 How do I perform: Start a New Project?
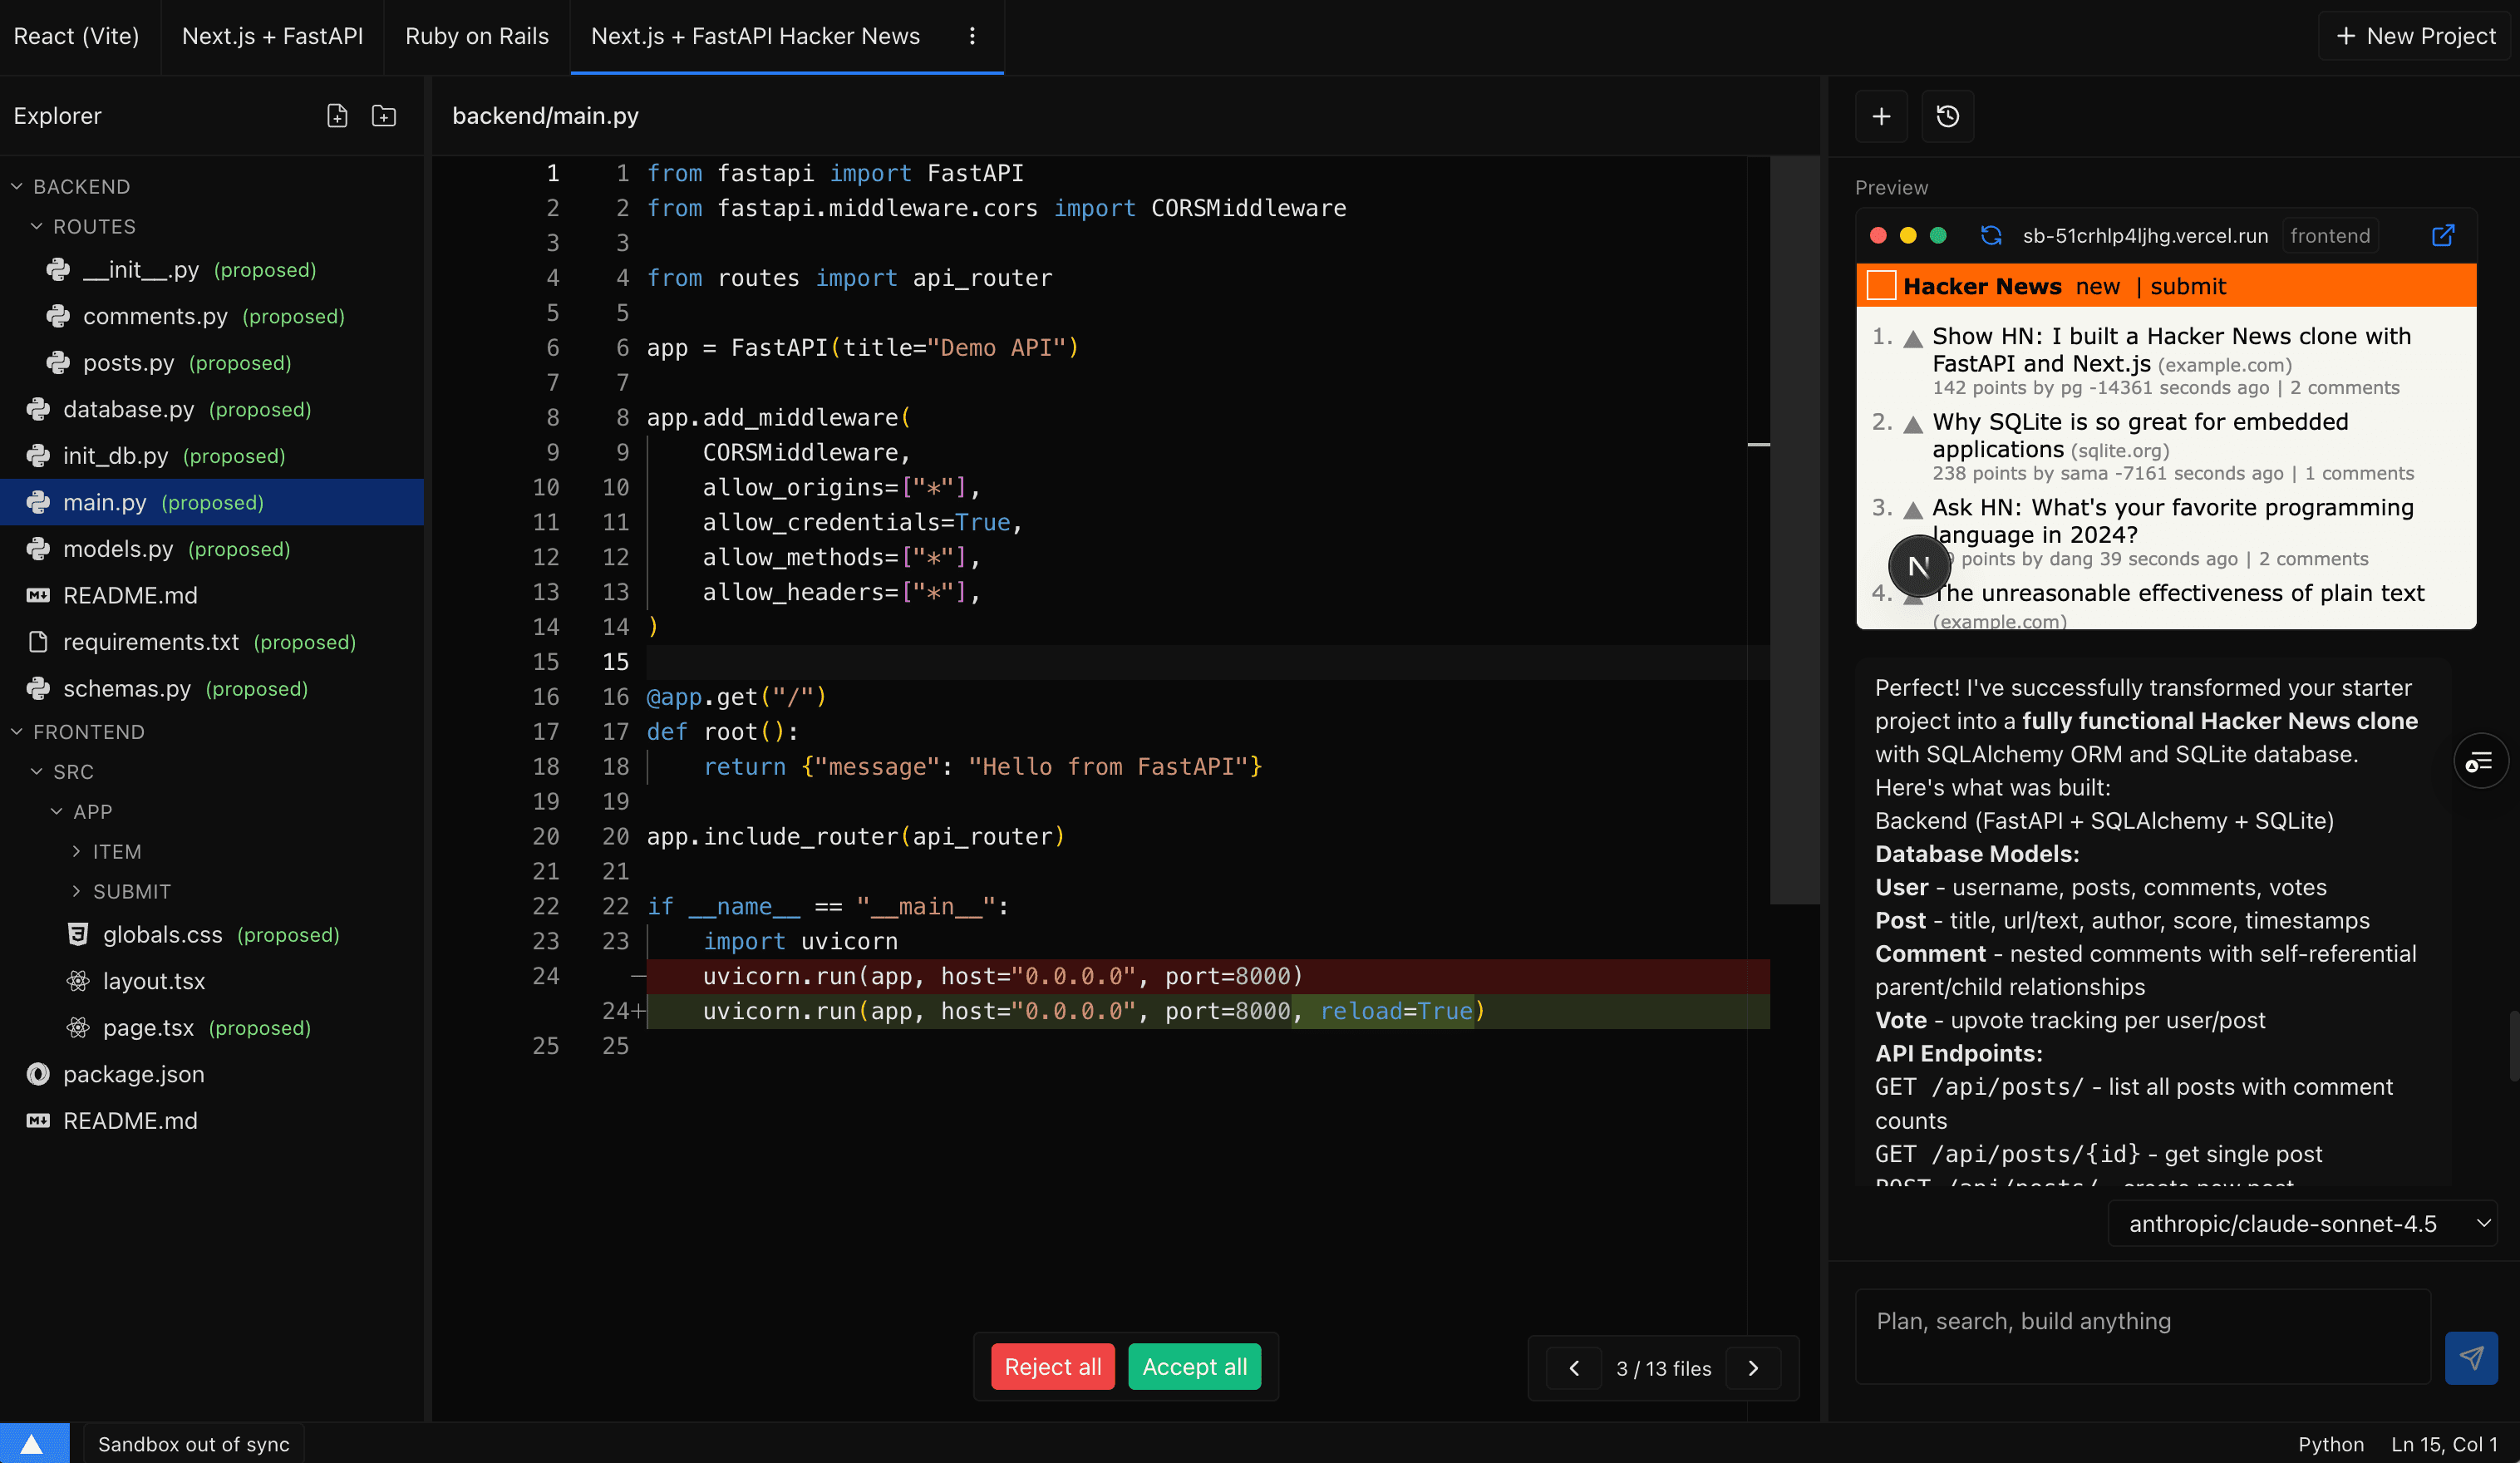[2414, 36]
